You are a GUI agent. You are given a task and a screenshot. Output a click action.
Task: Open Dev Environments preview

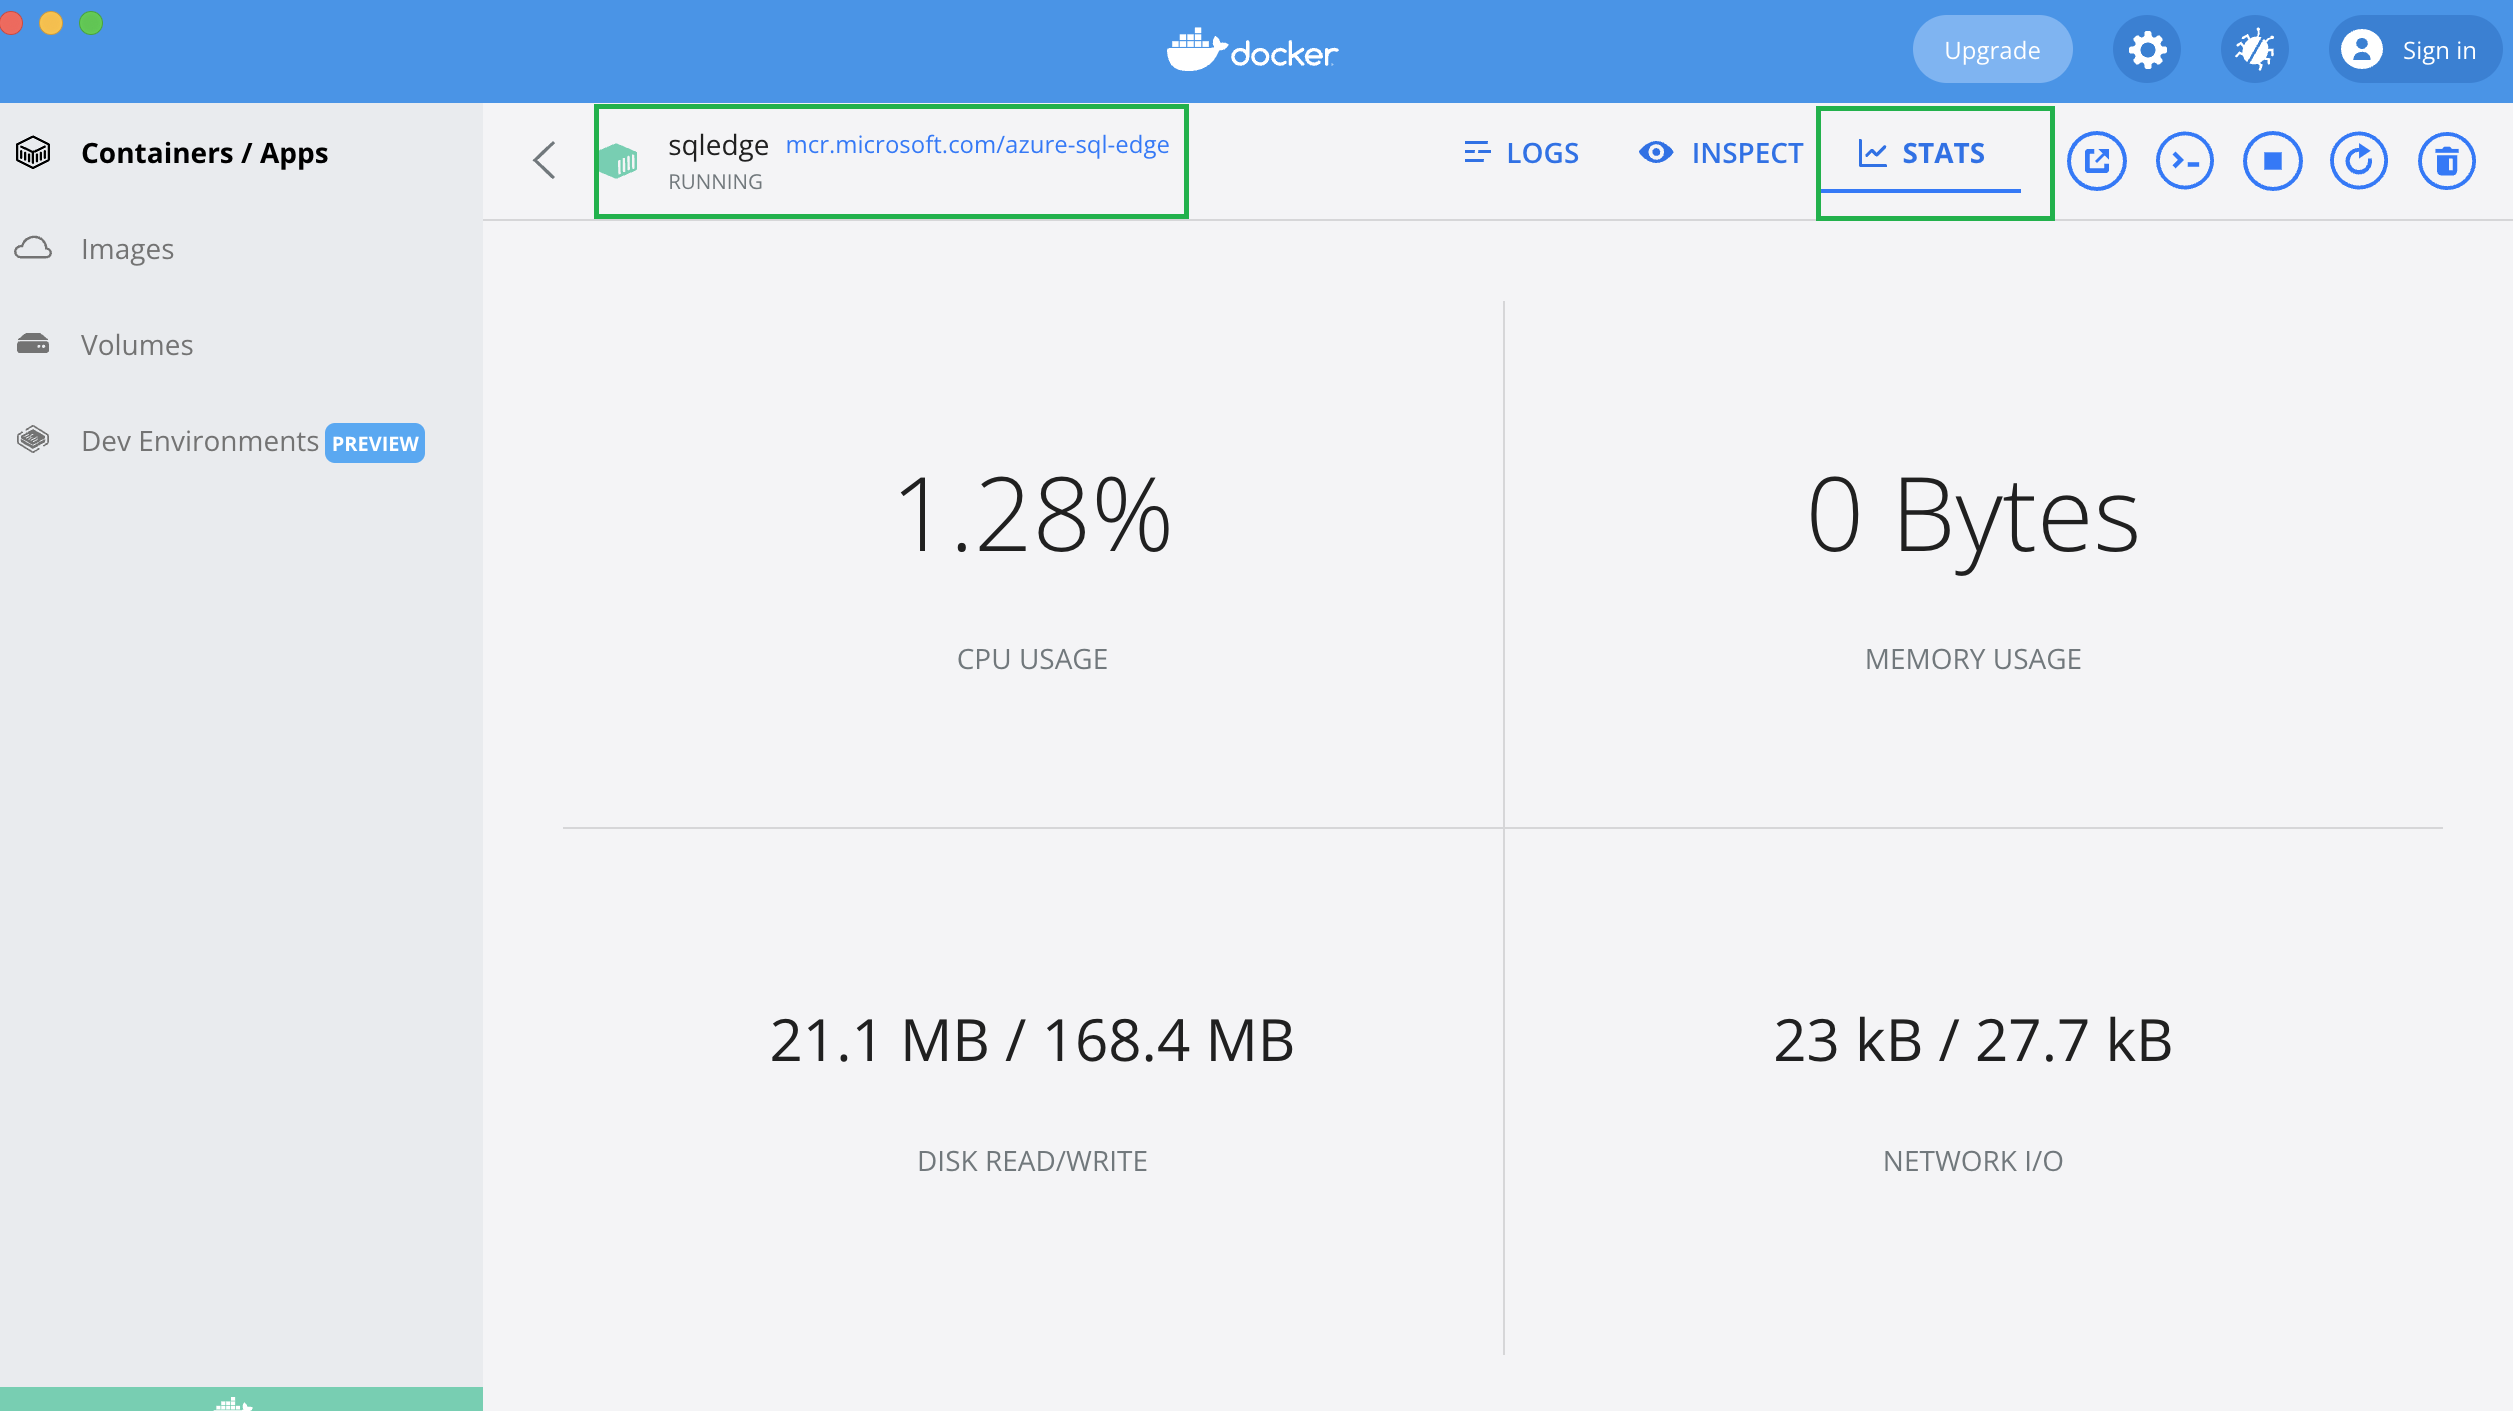click(x=200, y=441)
